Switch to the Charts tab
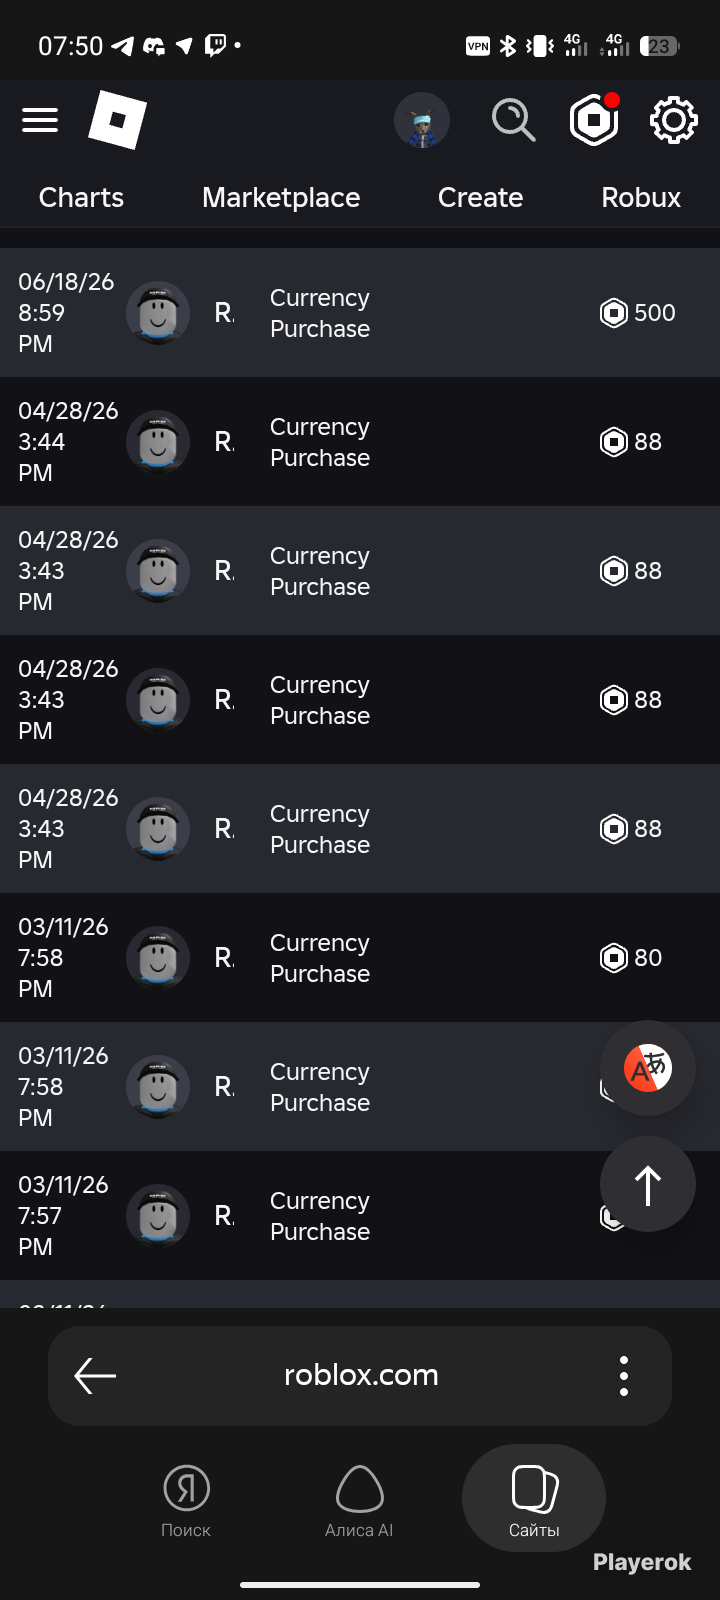The image size is (720, 1600). [x=81, y=197]
